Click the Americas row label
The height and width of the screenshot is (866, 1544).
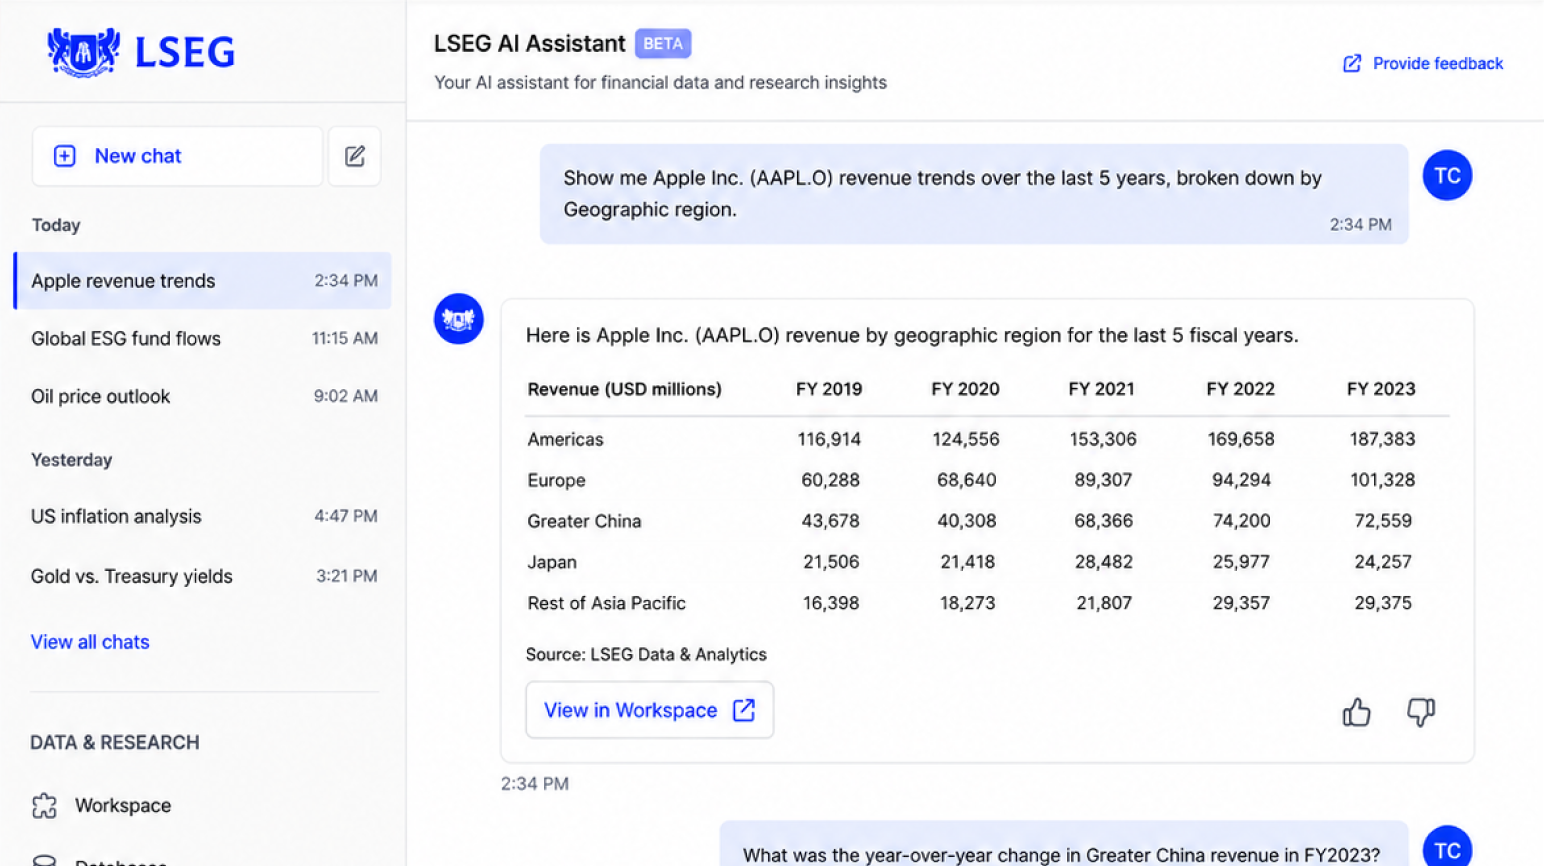tap(566, 440)
